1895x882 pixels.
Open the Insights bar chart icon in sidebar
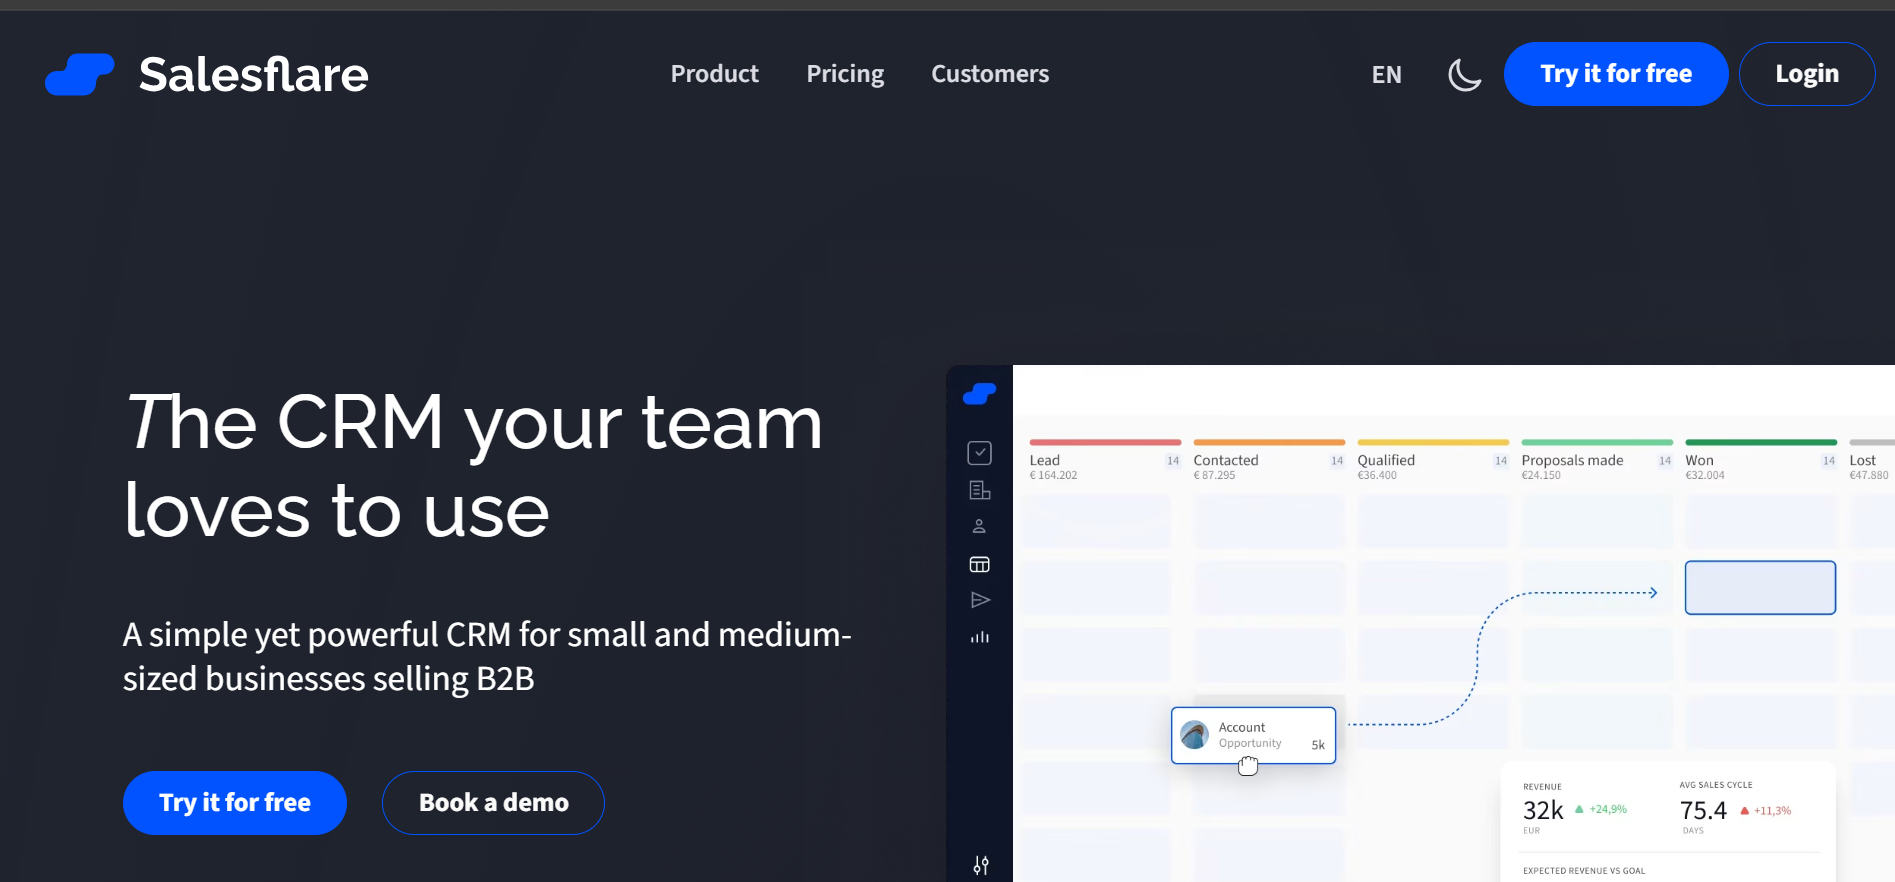click(x=980, y=637)
